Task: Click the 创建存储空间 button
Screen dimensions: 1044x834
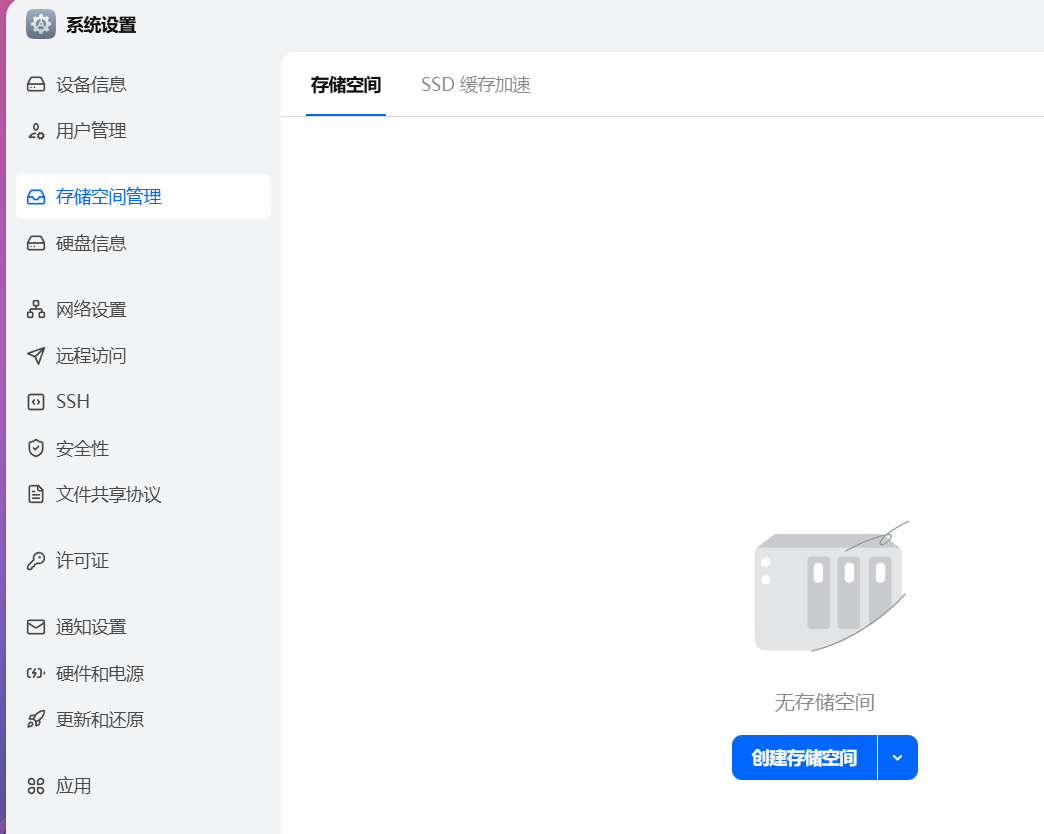Action: pos(805,757)
